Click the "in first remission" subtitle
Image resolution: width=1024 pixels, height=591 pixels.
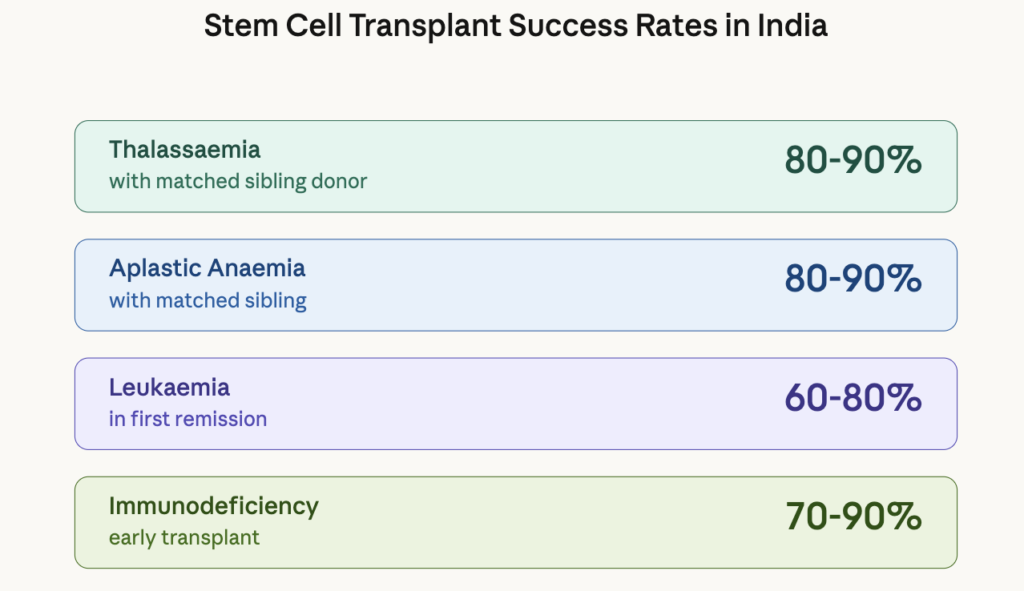[x=188, y=419]
